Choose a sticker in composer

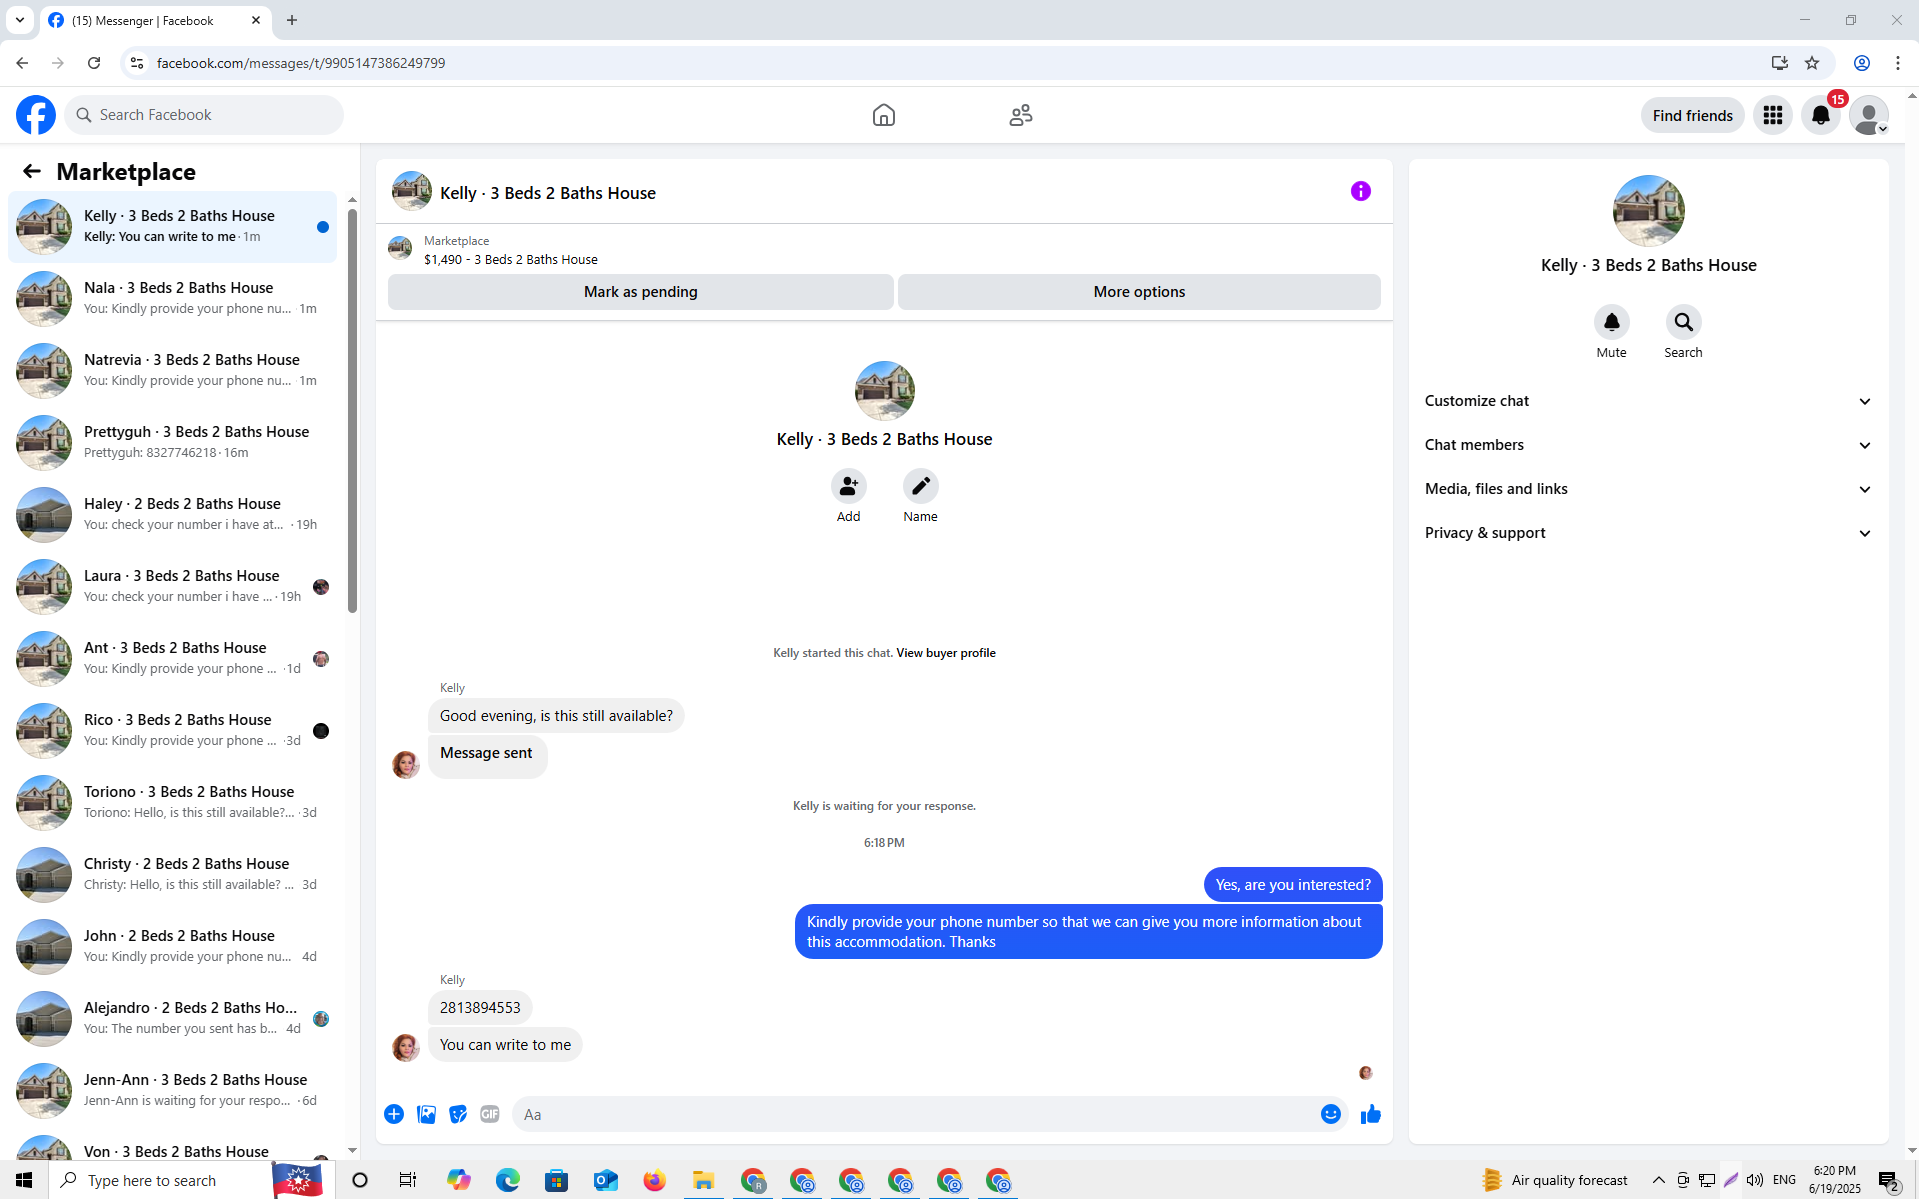[x=458, y=1114]
